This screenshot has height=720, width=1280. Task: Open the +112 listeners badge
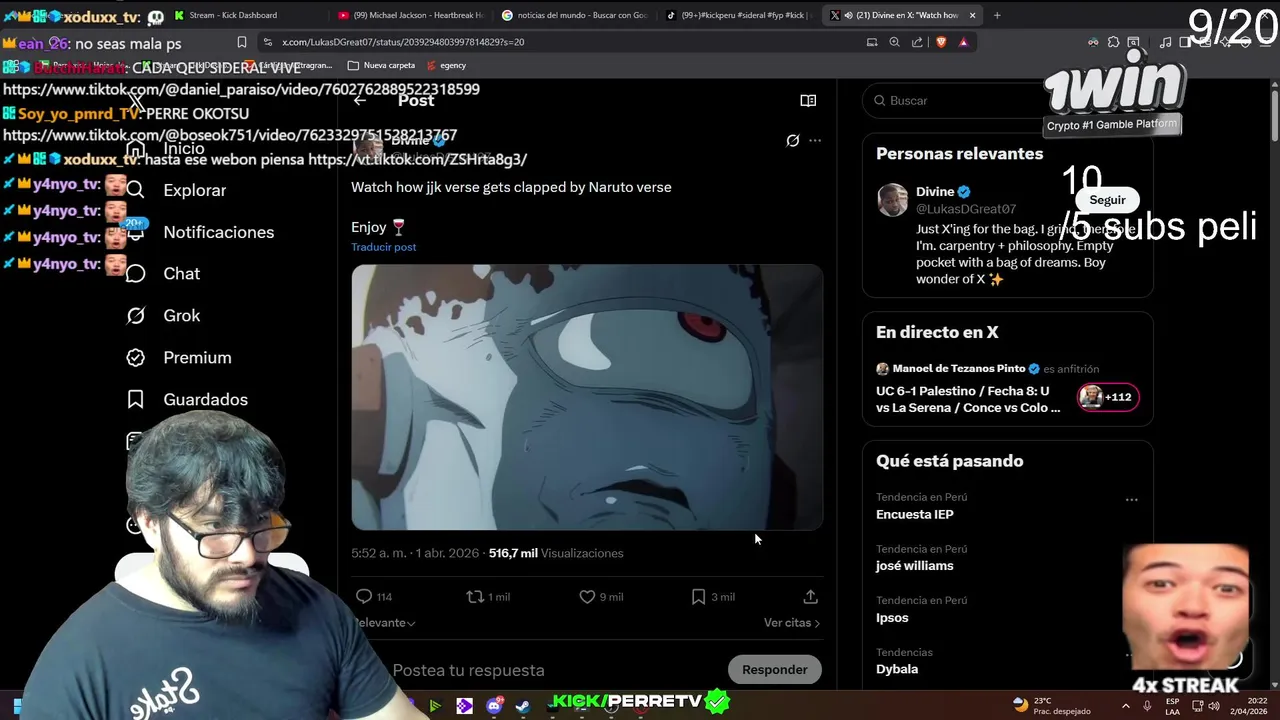click(1108, 397)
